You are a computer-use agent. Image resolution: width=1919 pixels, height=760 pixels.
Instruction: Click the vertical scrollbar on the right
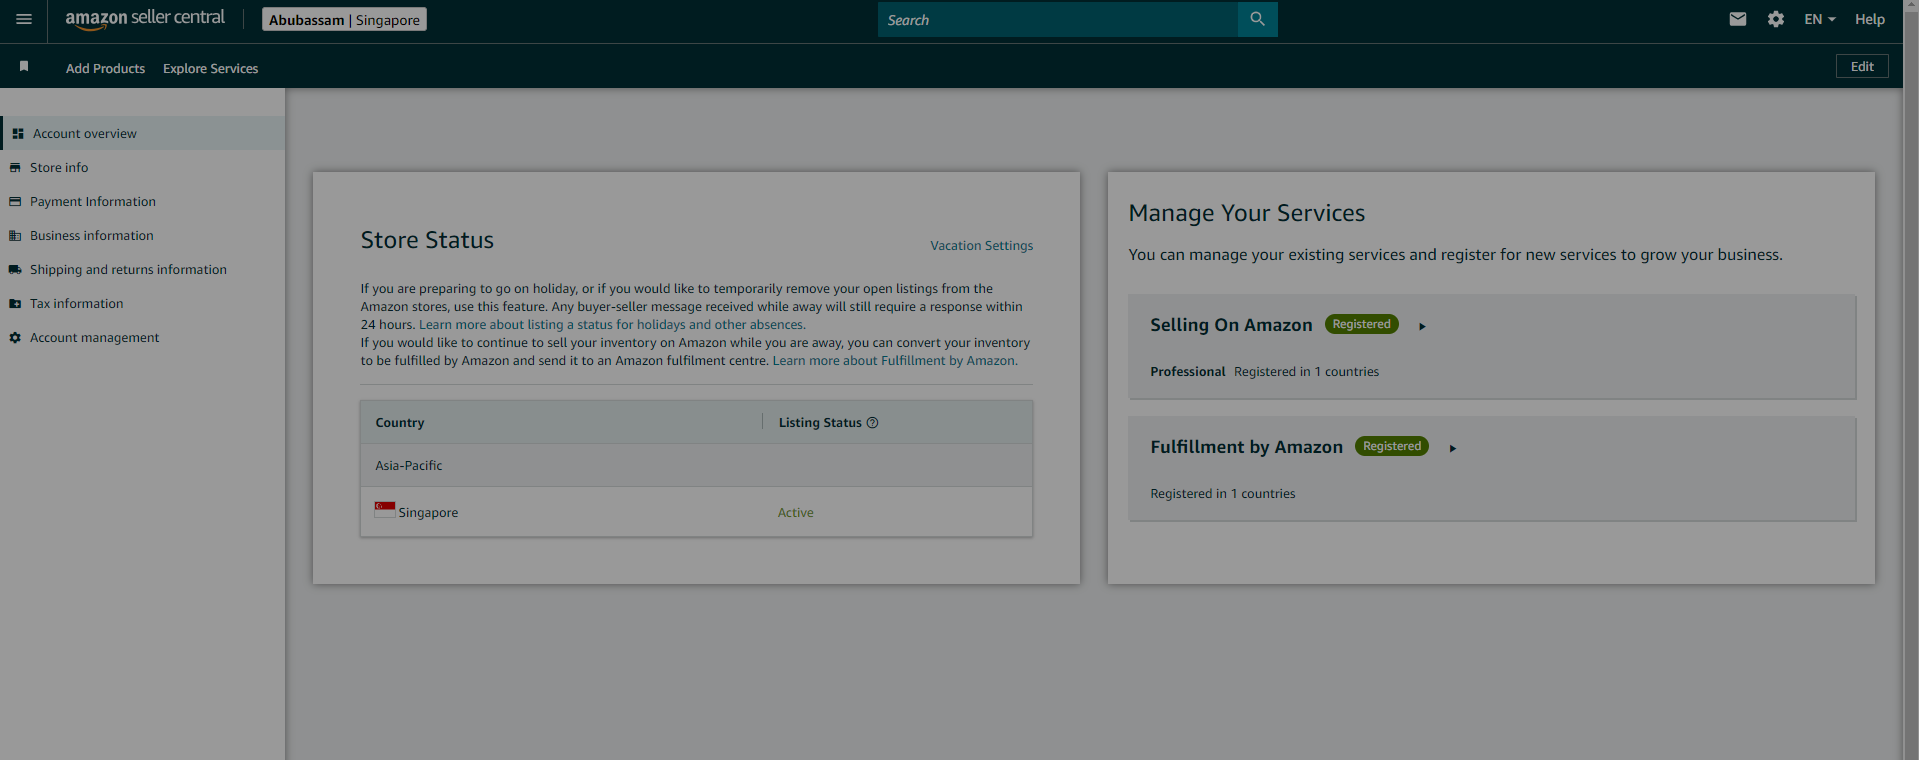(1911, 380)
